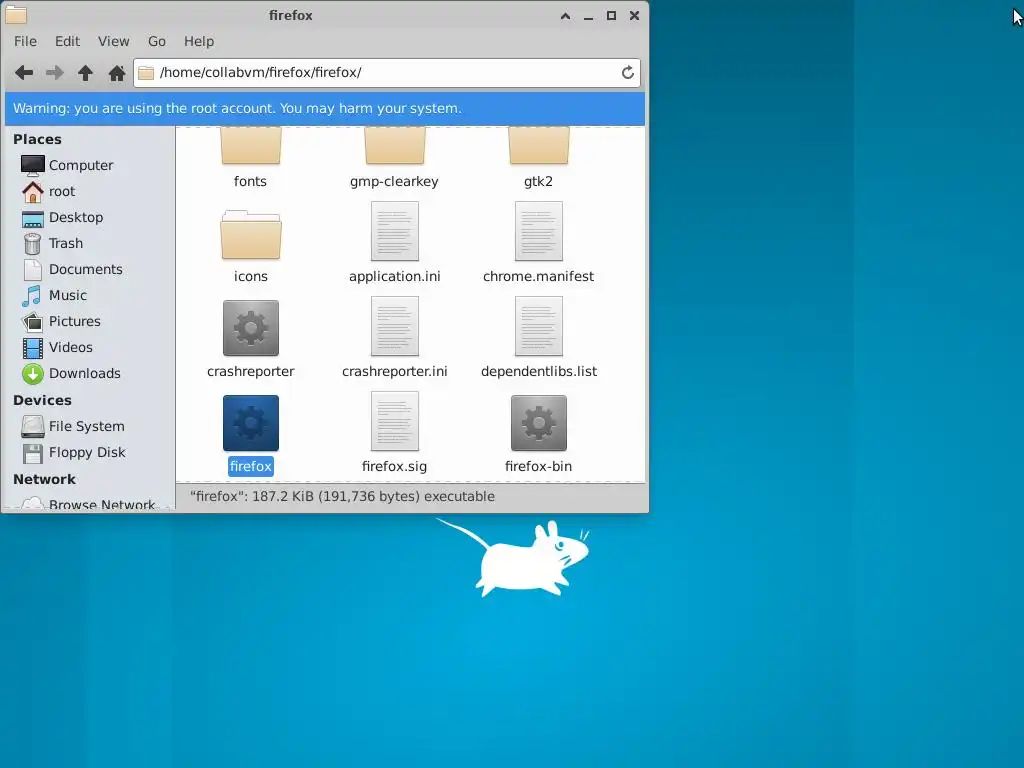Go back using the back arrow

pyautogui.click(x=24, y=72)
